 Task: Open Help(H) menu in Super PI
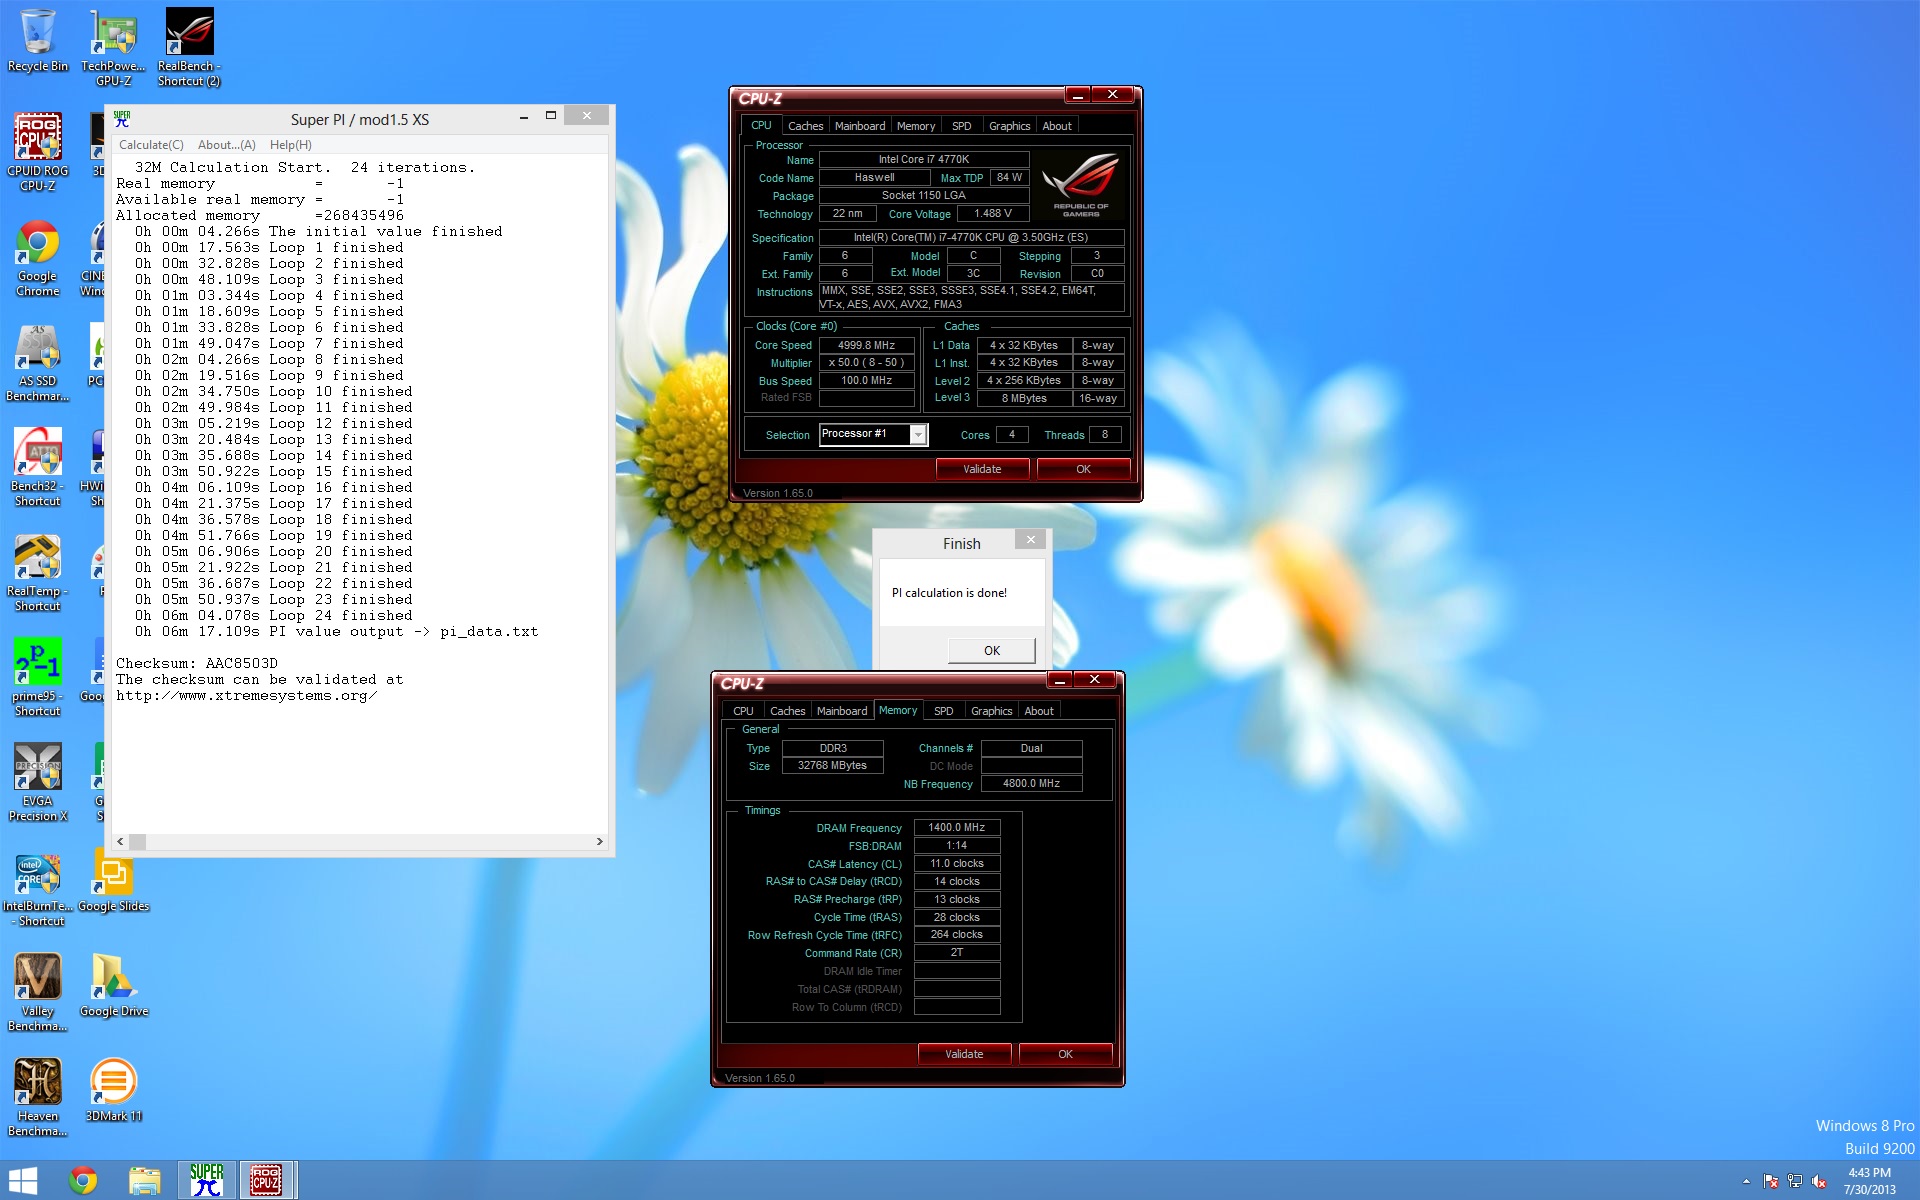pos(291,145)
